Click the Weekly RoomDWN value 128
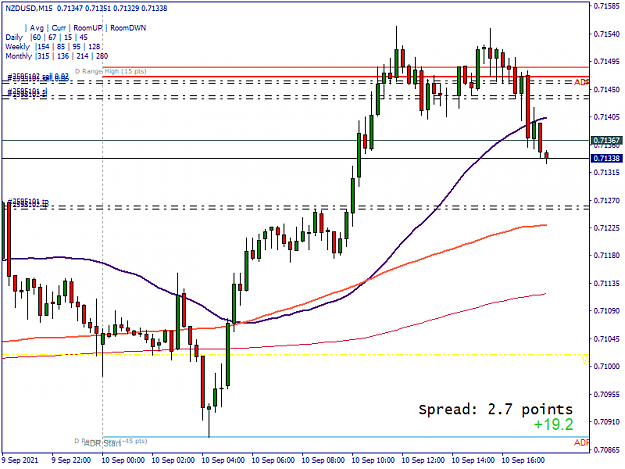The width and height of the screenshot is (625, 469). click(x=94, y=47)
